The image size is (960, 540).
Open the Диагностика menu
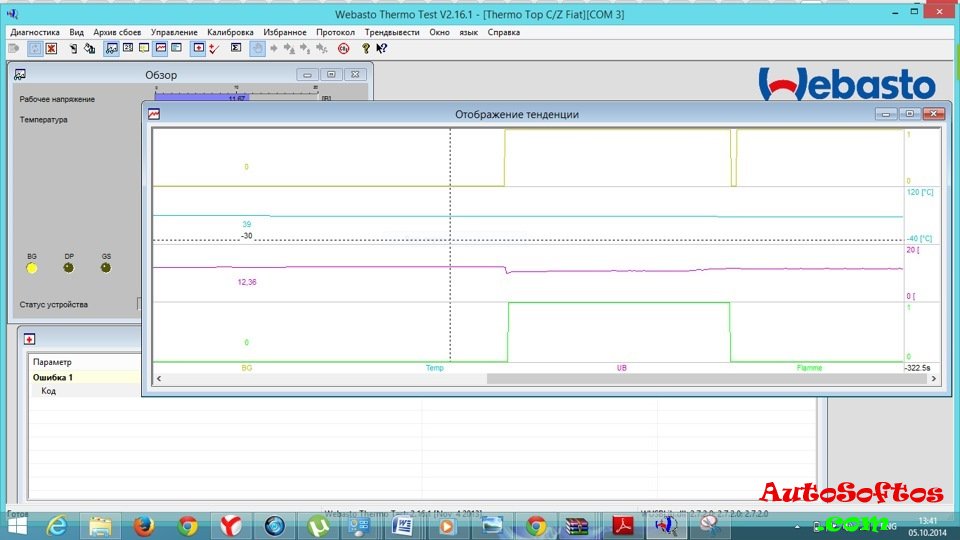tap(35, 32)
